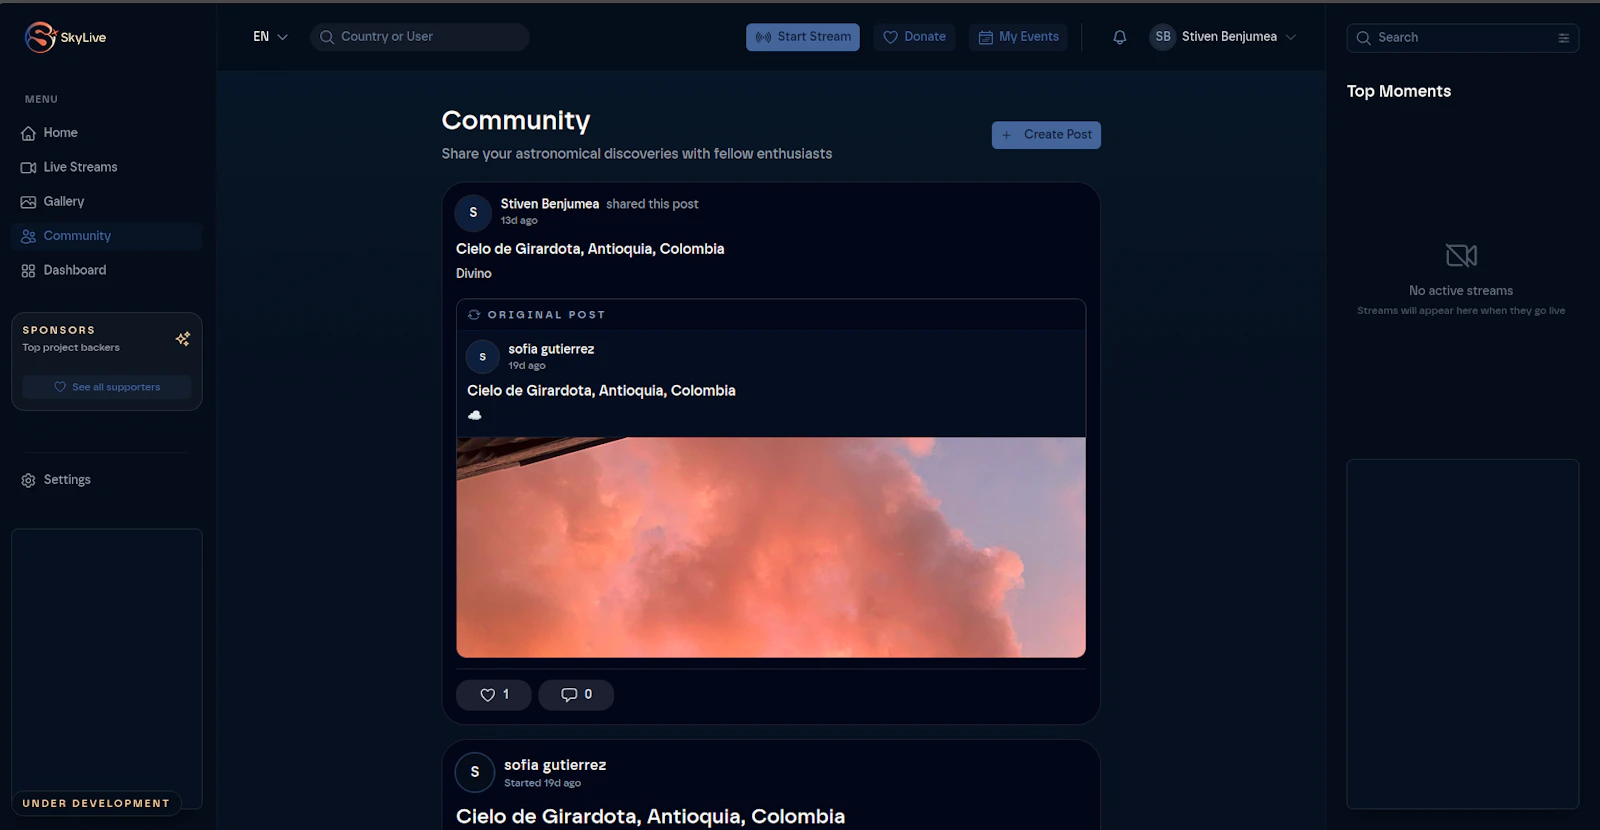The image size is (1600, 830).
Task: Click the 'No active streams' text
Action: point(1461,291)
